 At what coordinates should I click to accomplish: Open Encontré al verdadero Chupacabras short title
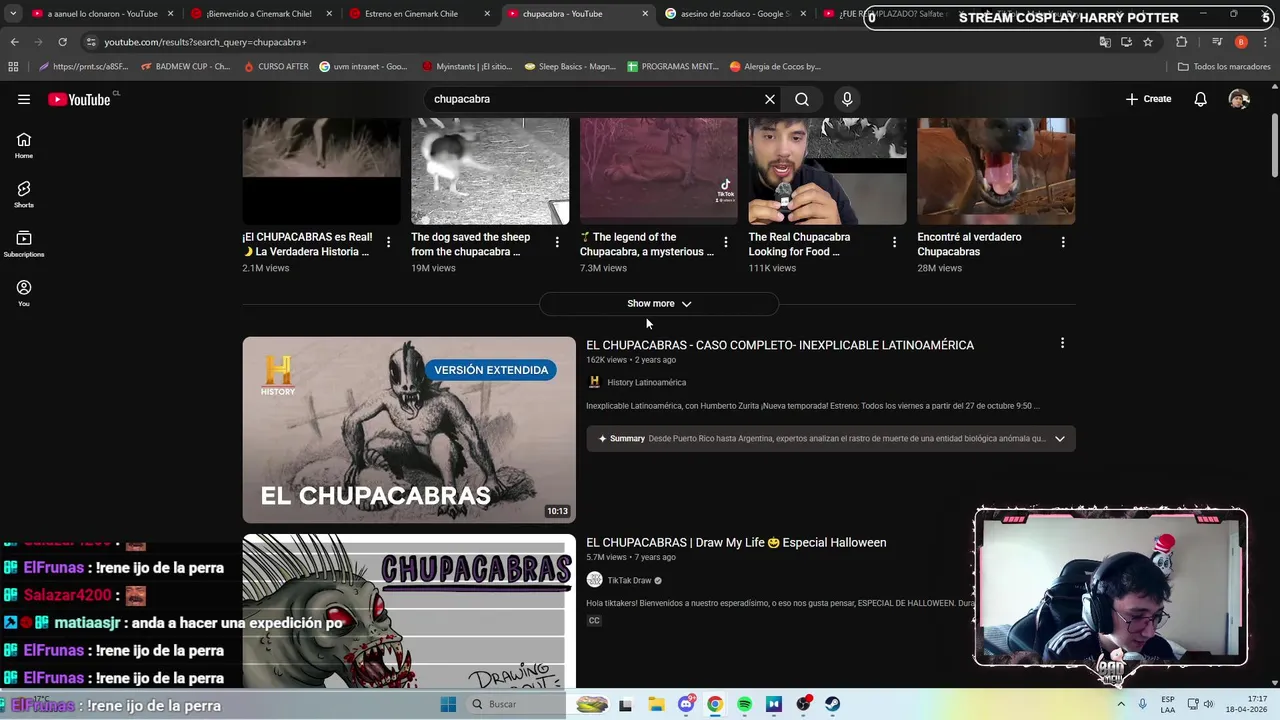[969, 244]
